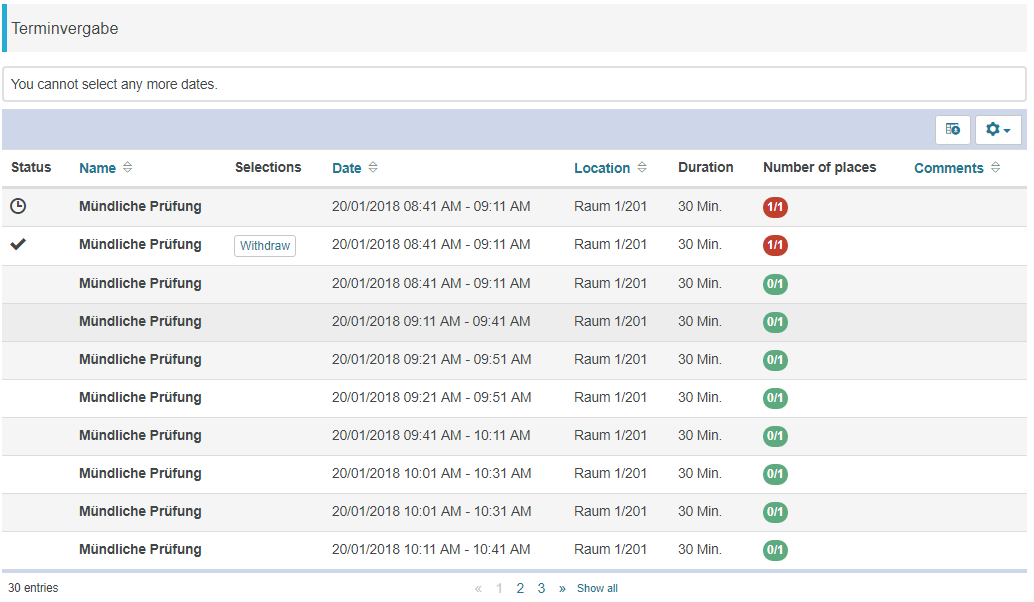Click Show all entries link
The image size is (1034, 602).
tap(597, 588)
